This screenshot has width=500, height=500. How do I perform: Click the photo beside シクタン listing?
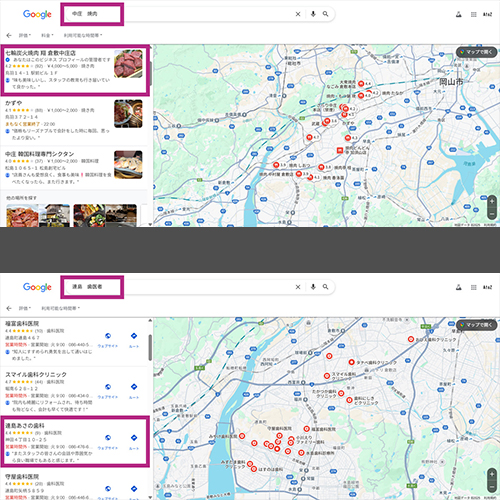click(128, 165)
